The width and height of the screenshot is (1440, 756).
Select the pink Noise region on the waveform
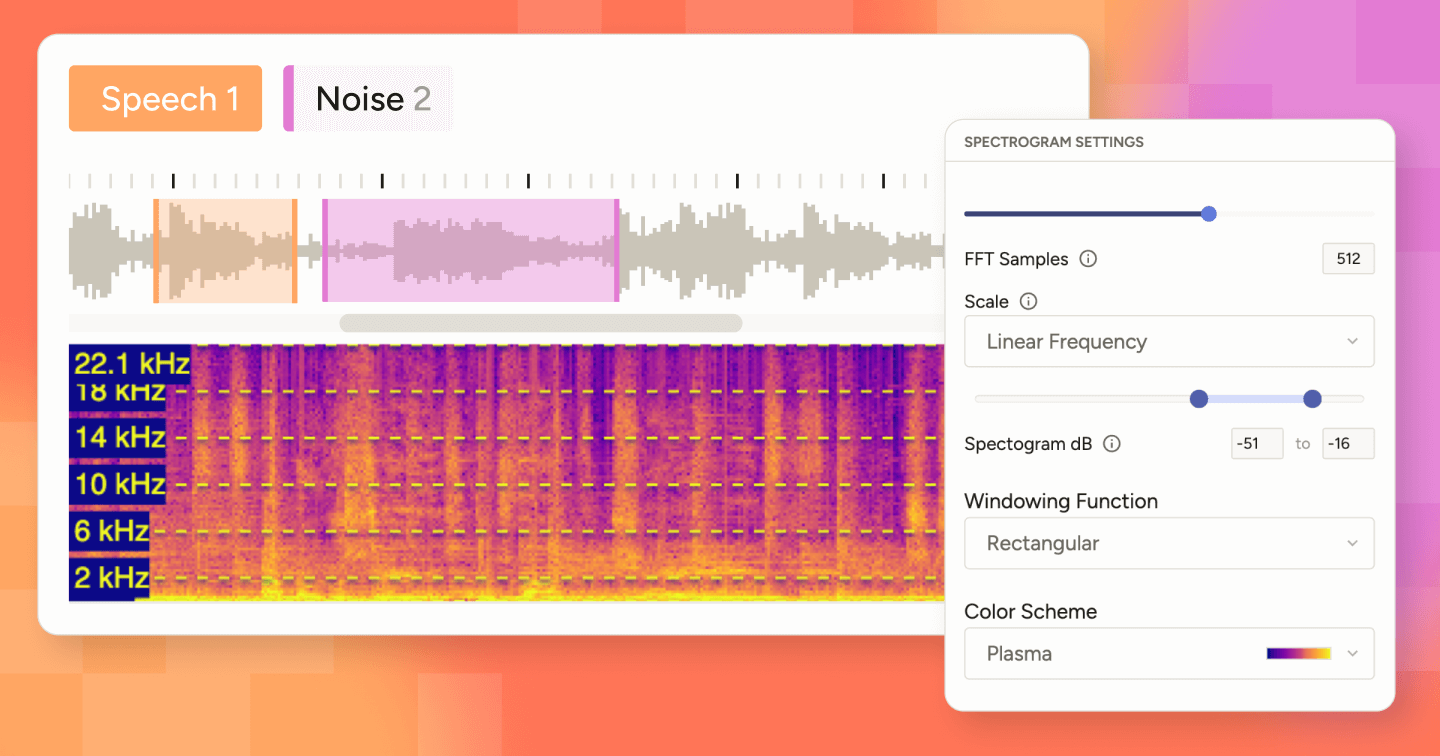470,250
